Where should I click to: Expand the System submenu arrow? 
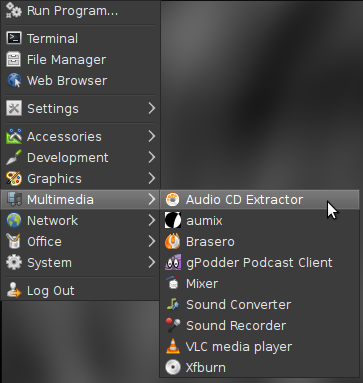coord(152,262)
